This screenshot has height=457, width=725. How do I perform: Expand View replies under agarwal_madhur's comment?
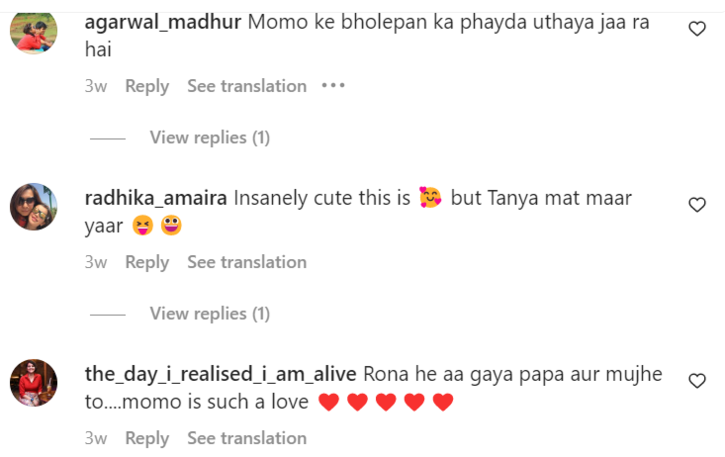pyautogui.click(x=209, y=137)
